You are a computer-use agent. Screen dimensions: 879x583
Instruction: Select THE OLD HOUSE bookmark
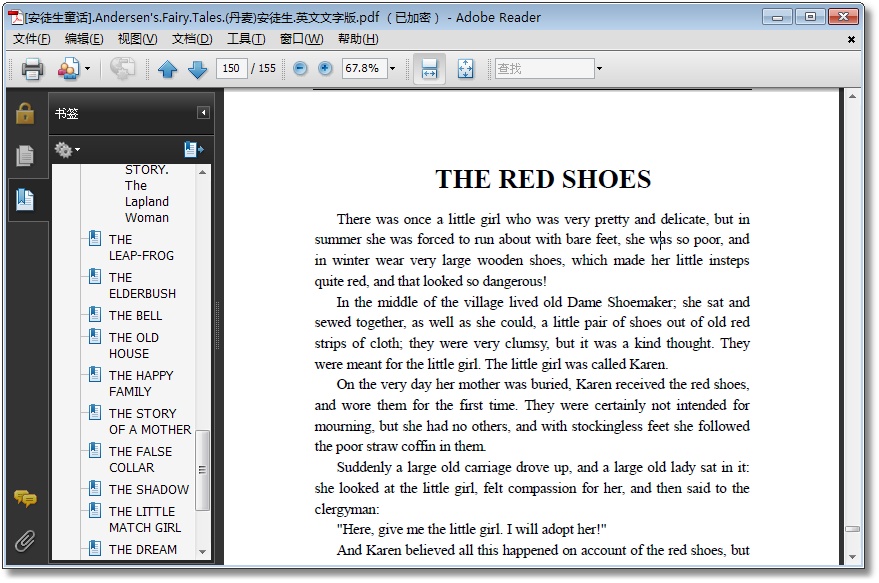pos(133,345)
